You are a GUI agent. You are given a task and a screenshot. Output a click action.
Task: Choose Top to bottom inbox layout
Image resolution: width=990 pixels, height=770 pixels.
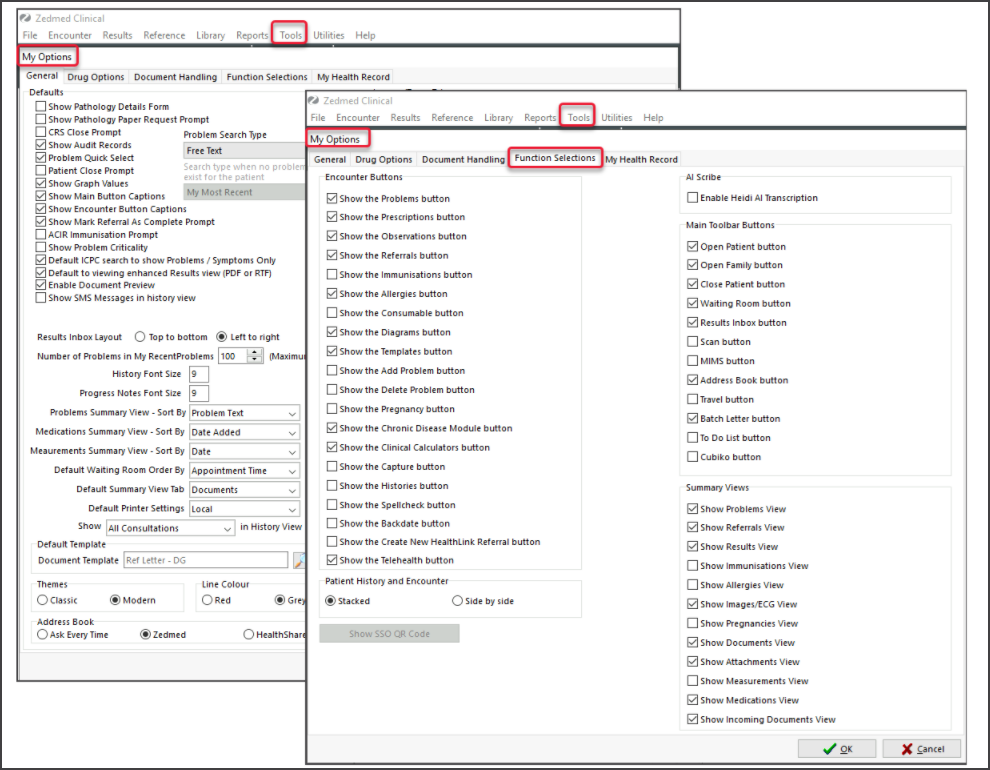pyautogui.click(x=140, y=337)
